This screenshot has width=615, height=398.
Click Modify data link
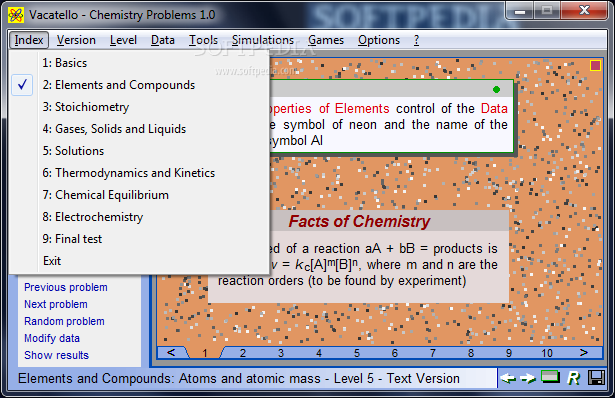click(x=52, y=338)
